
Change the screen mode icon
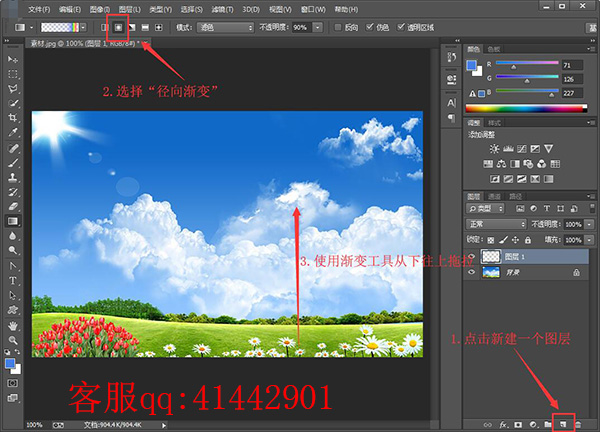(x=13, y=398)
